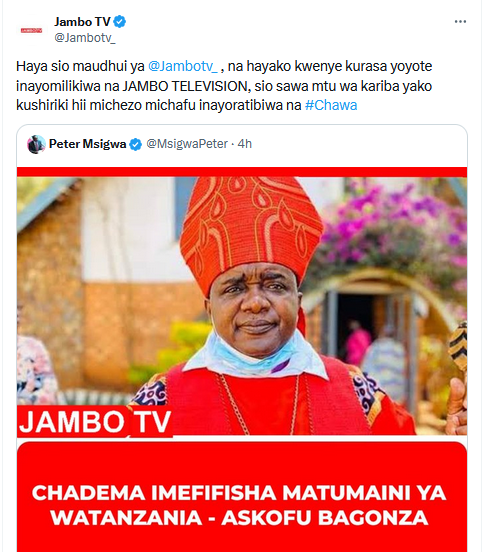Image resolution: width=484 pixels, height=552 pixels.
Task: Click the 4h timestamp of quoted tweet
Action: point(245,144)
